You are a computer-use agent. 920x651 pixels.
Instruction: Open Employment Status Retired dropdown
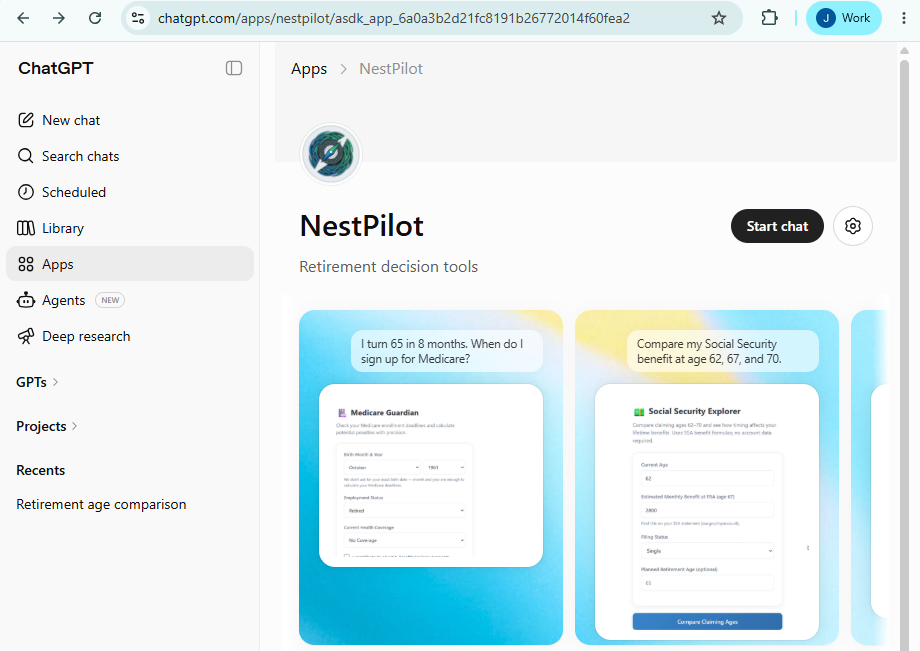tap(405, 510)
